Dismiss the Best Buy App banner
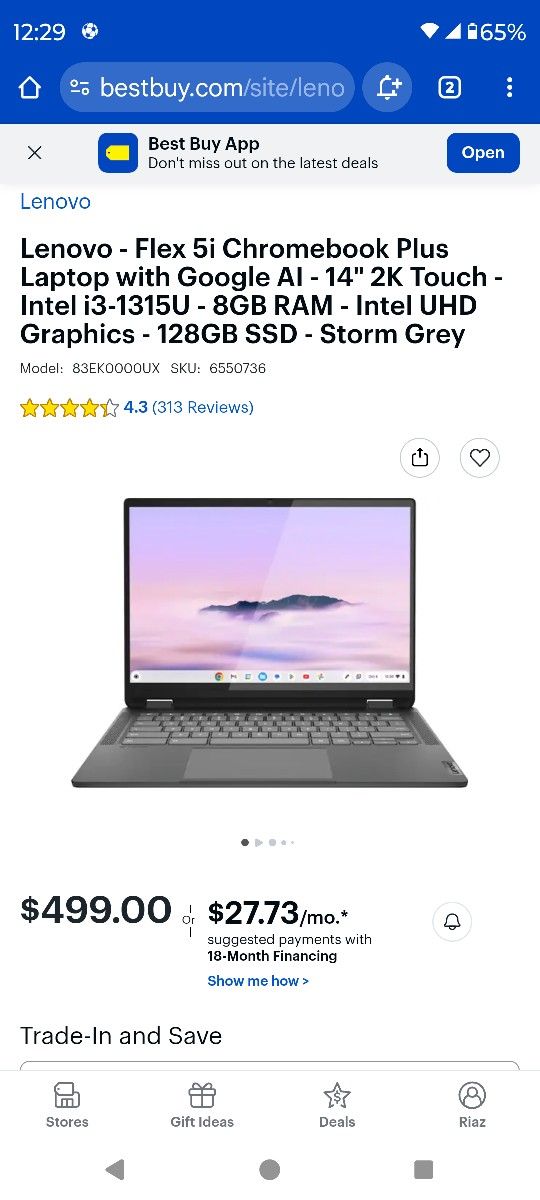The width and height of the screenshot is (540, 1200). pyautogui.click(x=35, y=153)
